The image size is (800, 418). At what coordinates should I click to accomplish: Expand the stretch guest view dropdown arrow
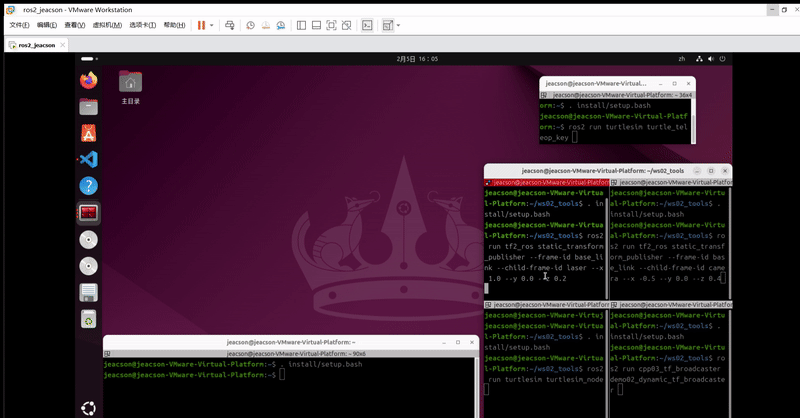(398, 25)
